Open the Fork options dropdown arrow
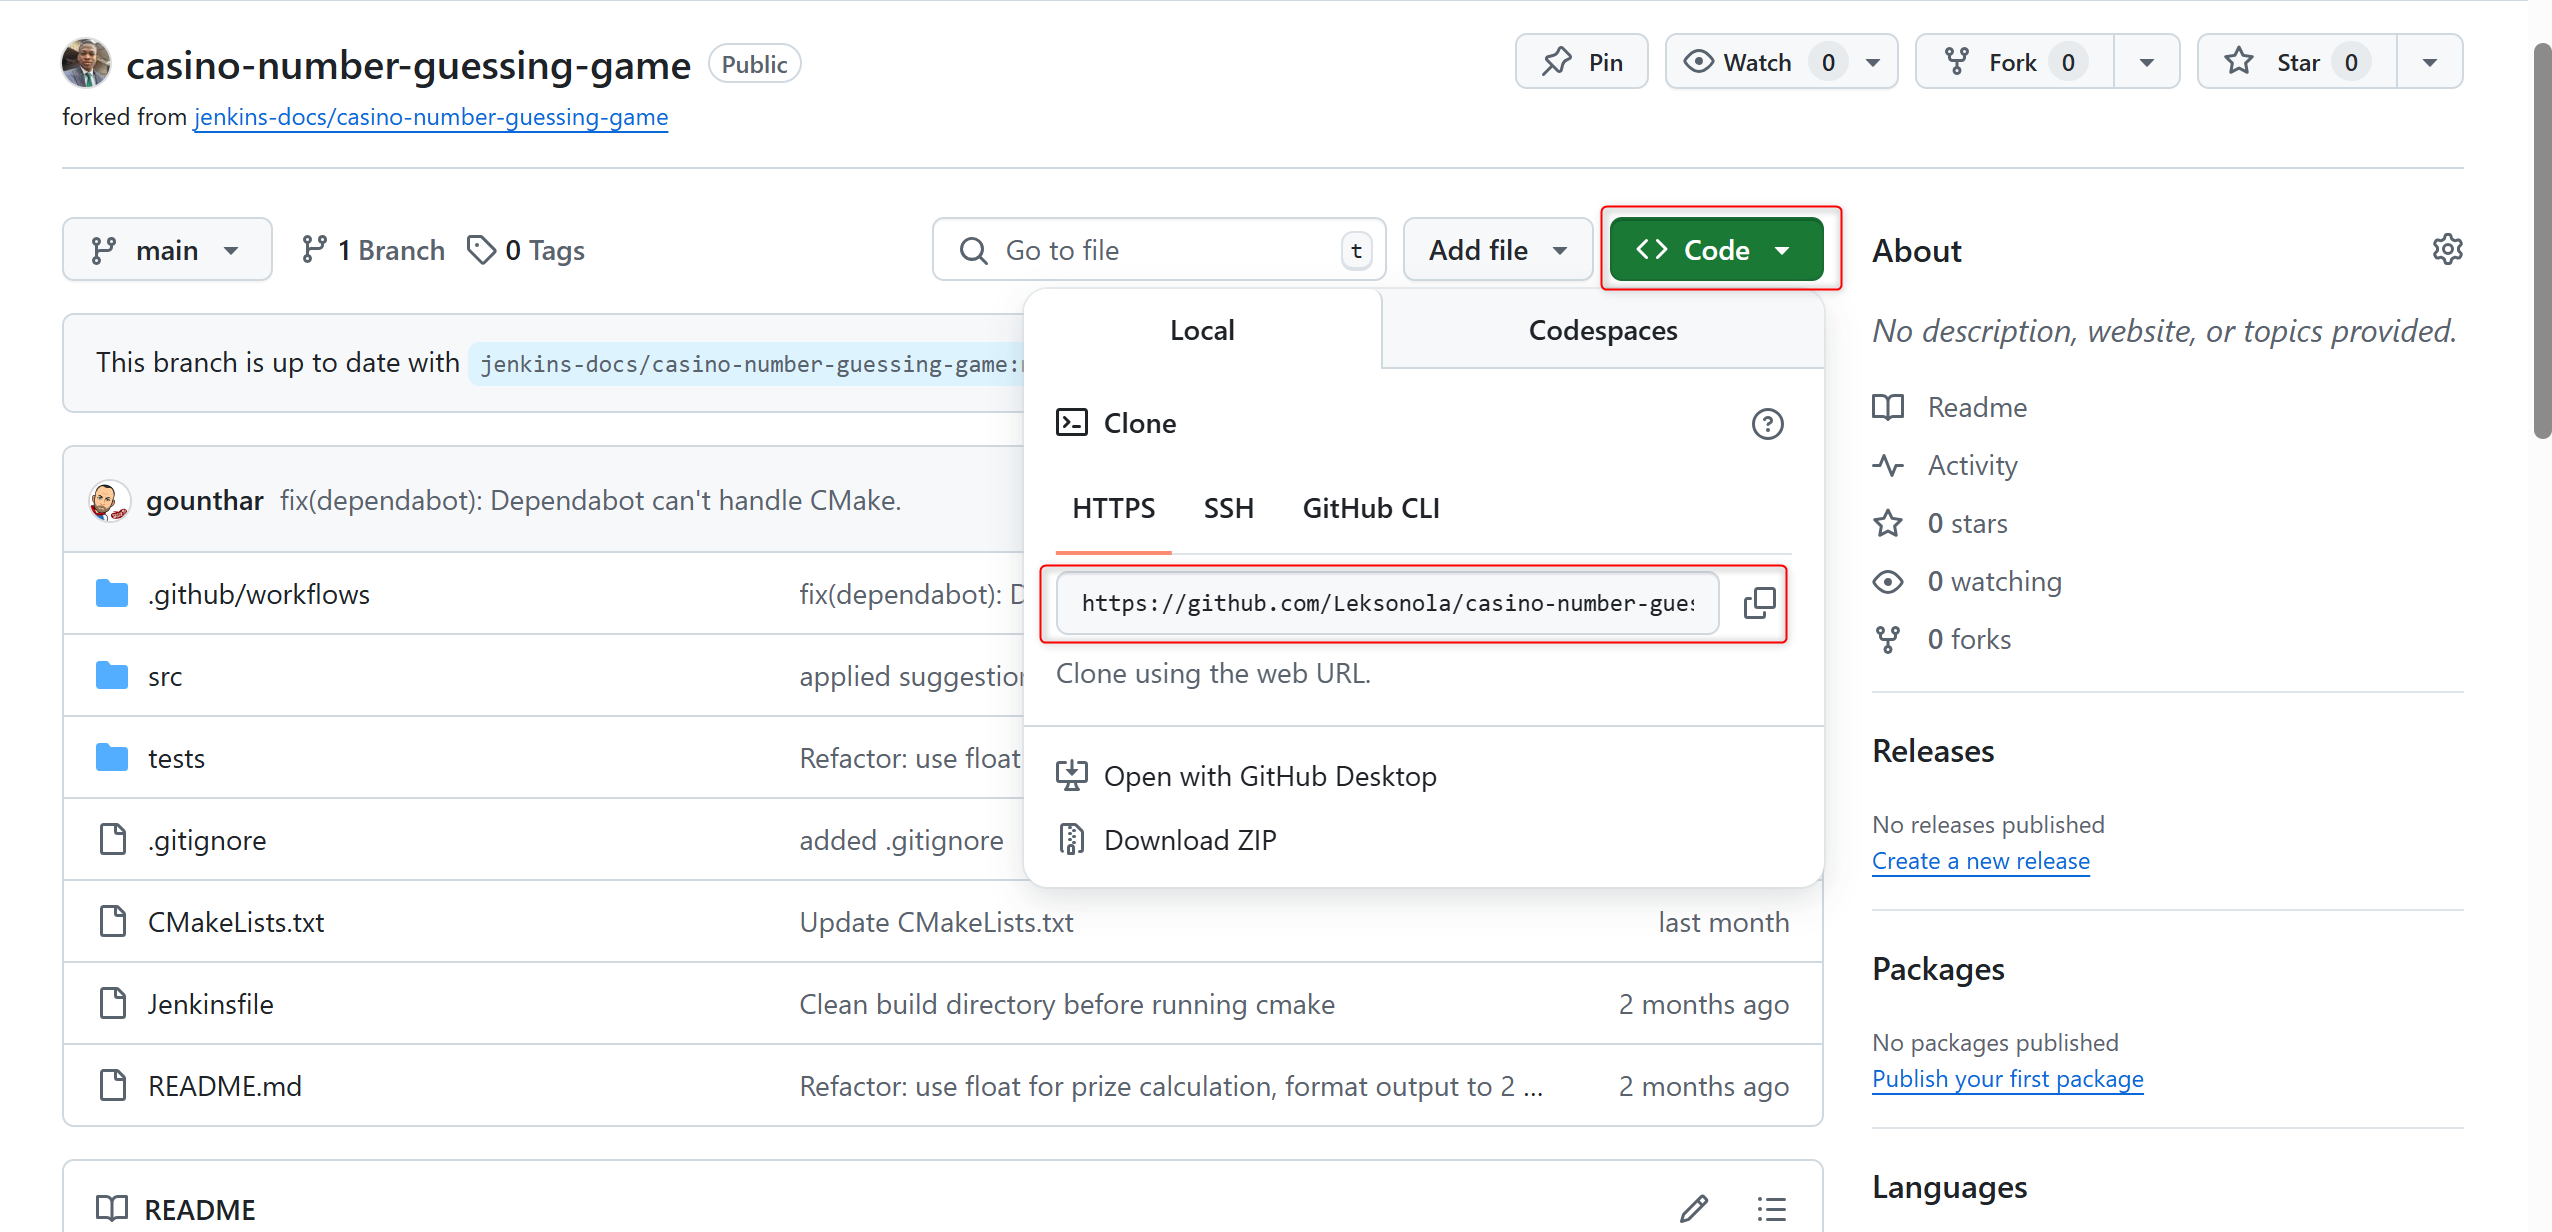The image size is (2552, 1232). tap(2146, 62)
